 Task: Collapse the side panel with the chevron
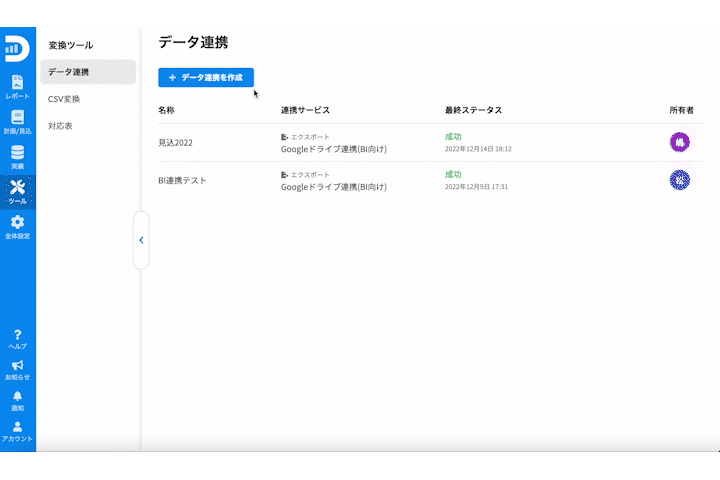click(141, 240)
